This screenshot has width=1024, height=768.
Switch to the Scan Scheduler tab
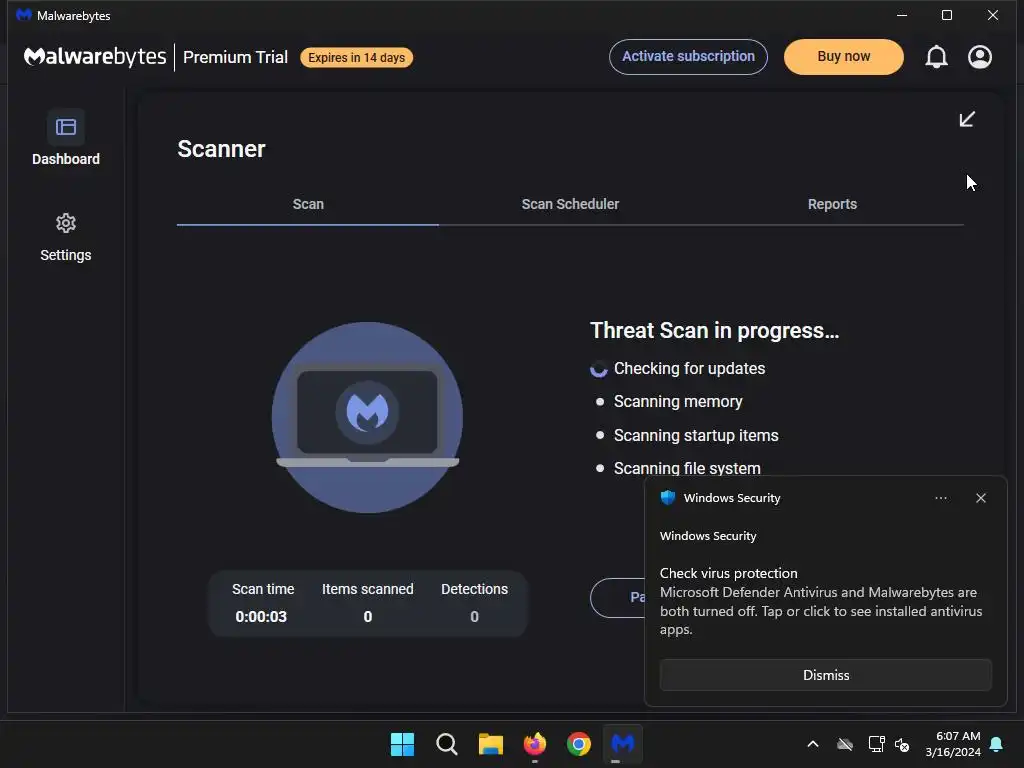tap(570, 204)
